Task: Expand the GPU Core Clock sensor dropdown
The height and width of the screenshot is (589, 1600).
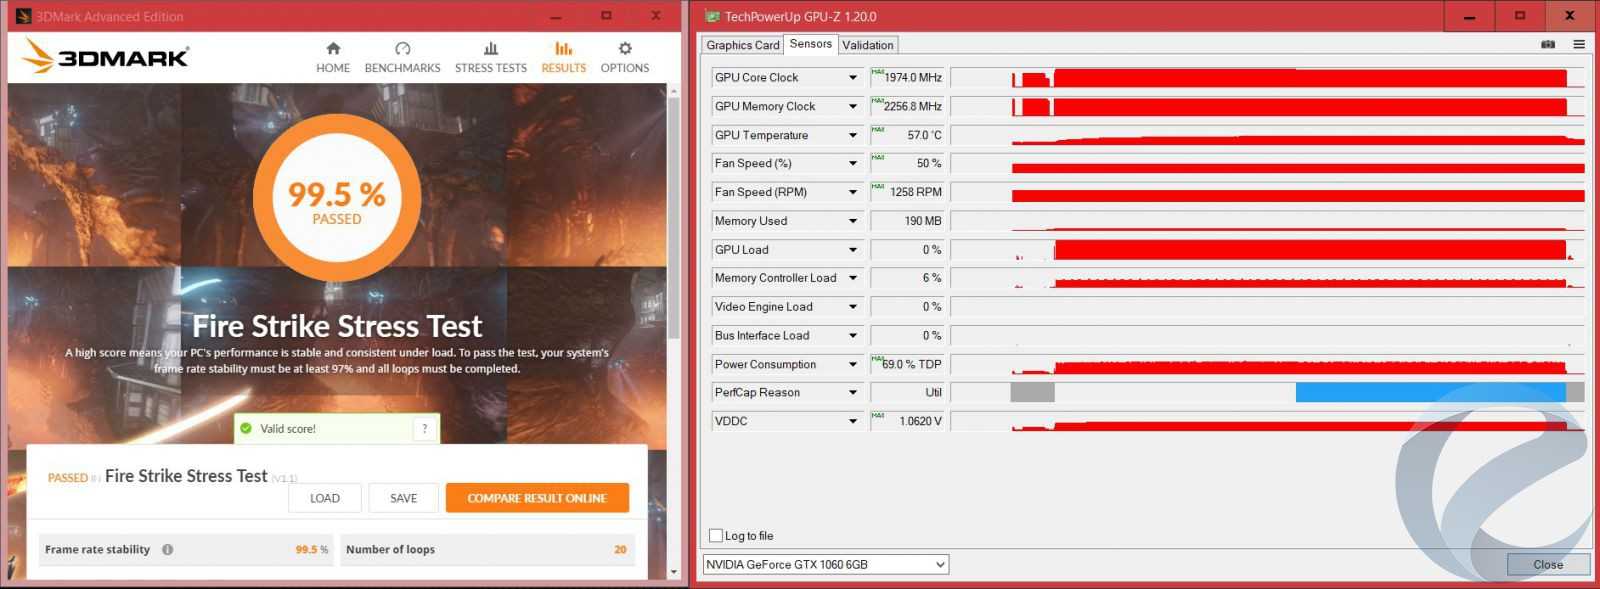Action: (x=853, y=78)
